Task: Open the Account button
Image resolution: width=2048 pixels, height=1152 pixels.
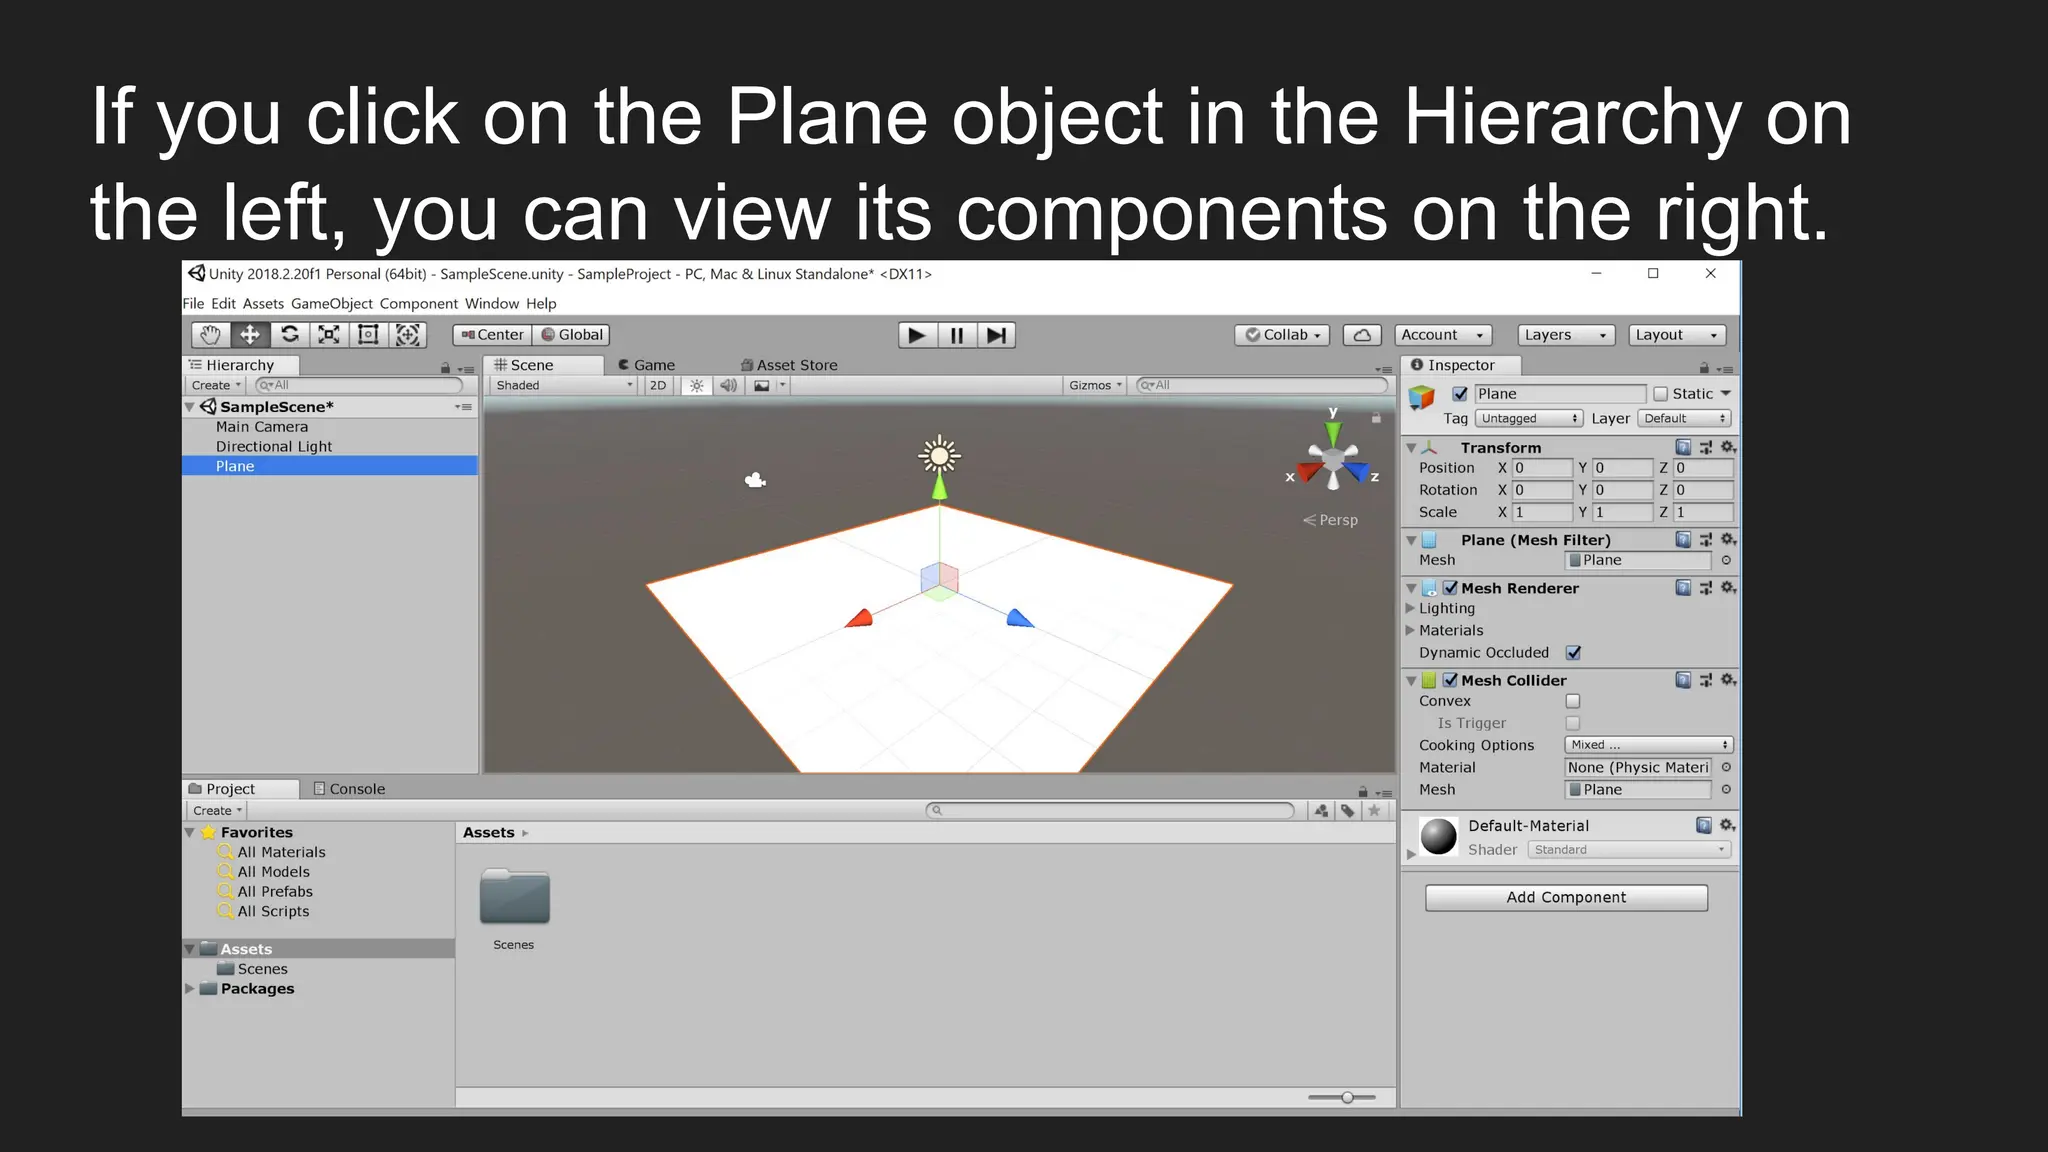Action: (1443, 335)
